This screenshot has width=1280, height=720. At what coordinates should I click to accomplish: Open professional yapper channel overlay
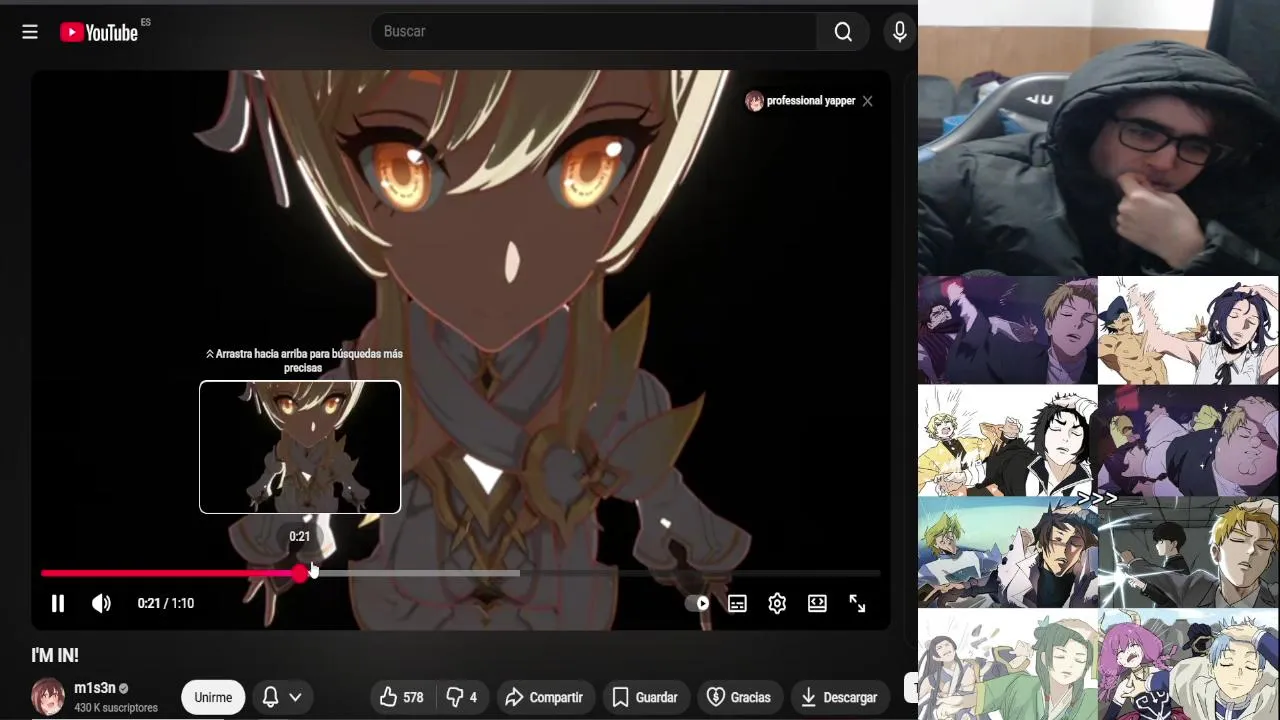pos(801,101)
